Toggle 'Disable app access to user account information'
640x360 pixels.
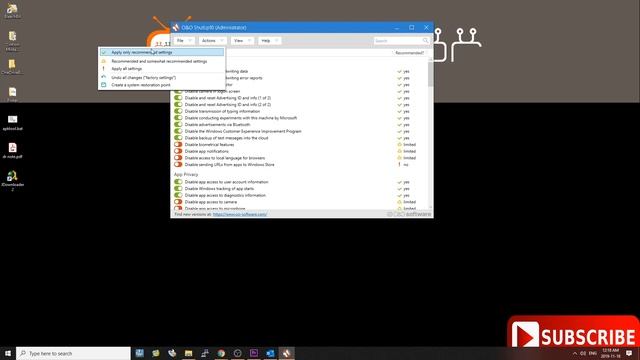tap(178, 182)
